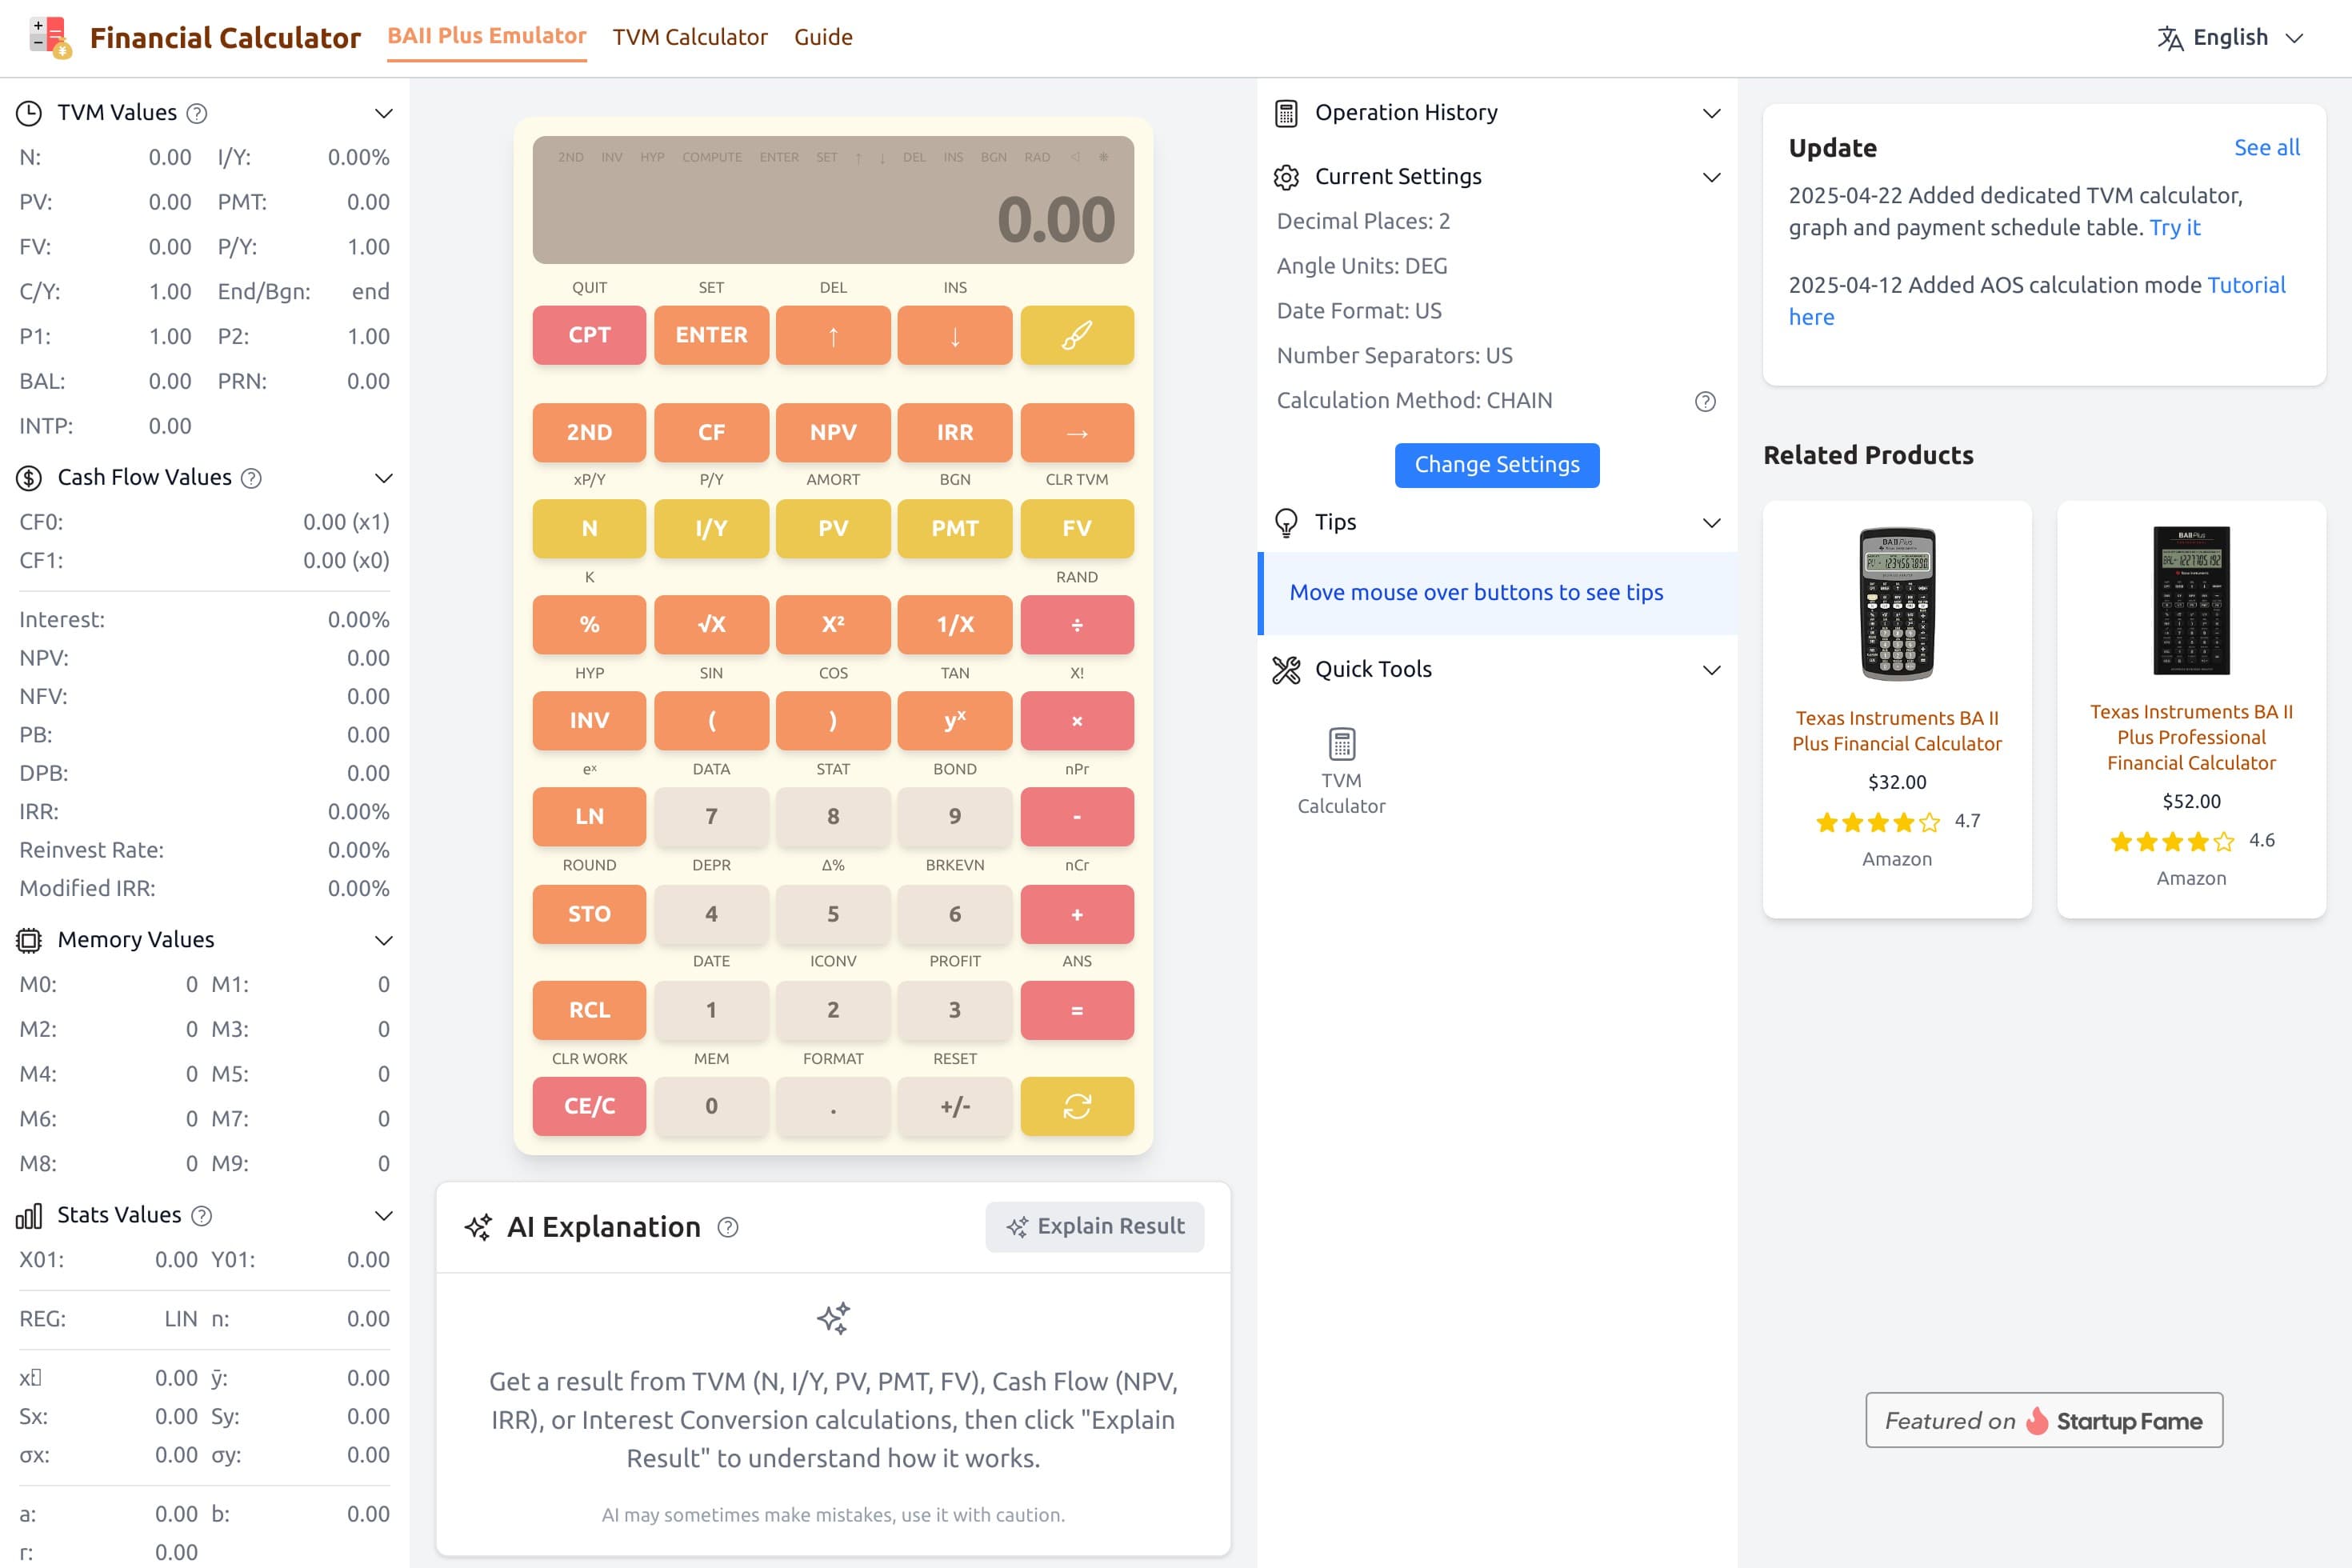This screenshot has height=1568, width=2352.
Task: Open help tooltip next to TVM Values
Action: click(196, 112)
